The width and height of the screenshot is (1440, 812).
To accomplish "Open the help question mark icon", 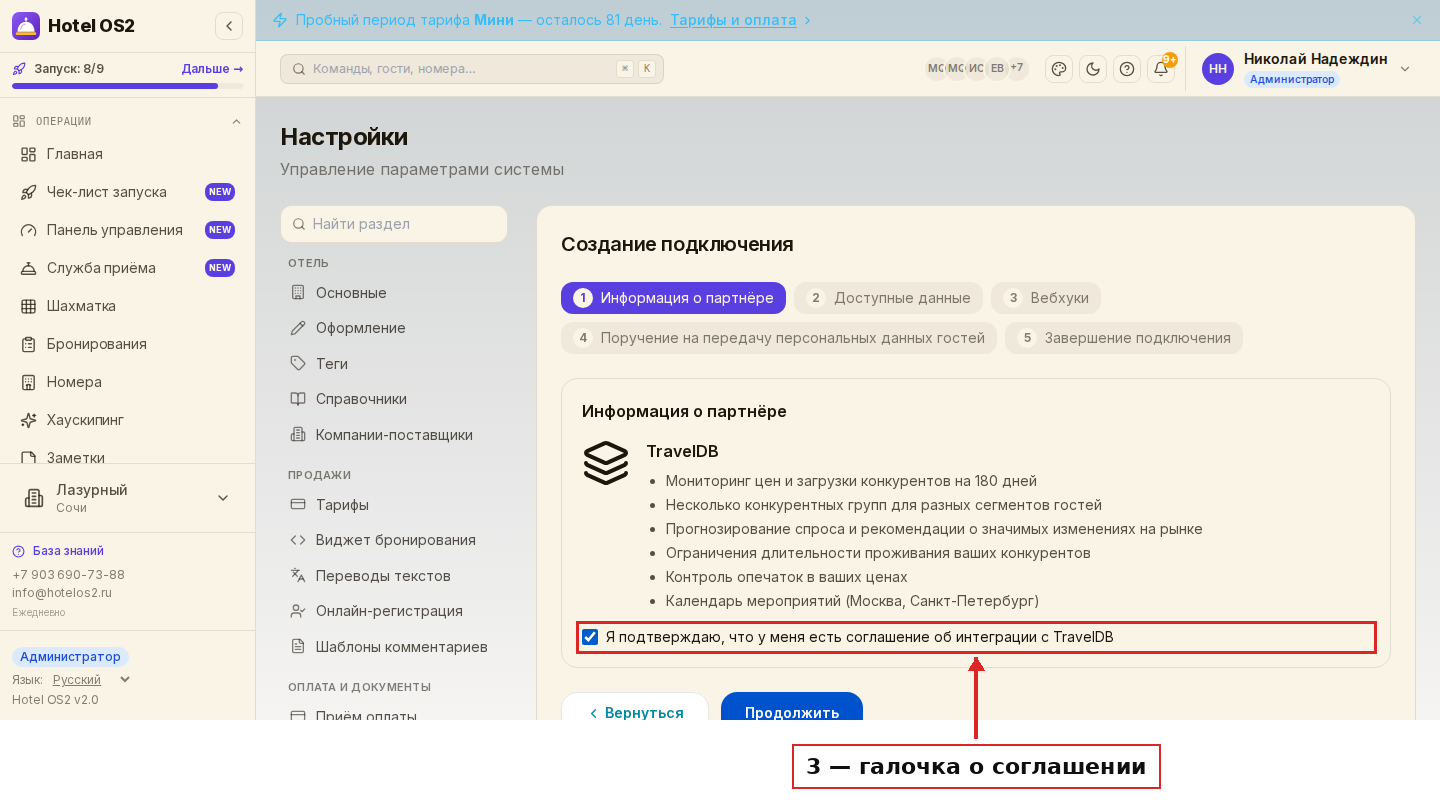I will click(x=1127, y=69).
